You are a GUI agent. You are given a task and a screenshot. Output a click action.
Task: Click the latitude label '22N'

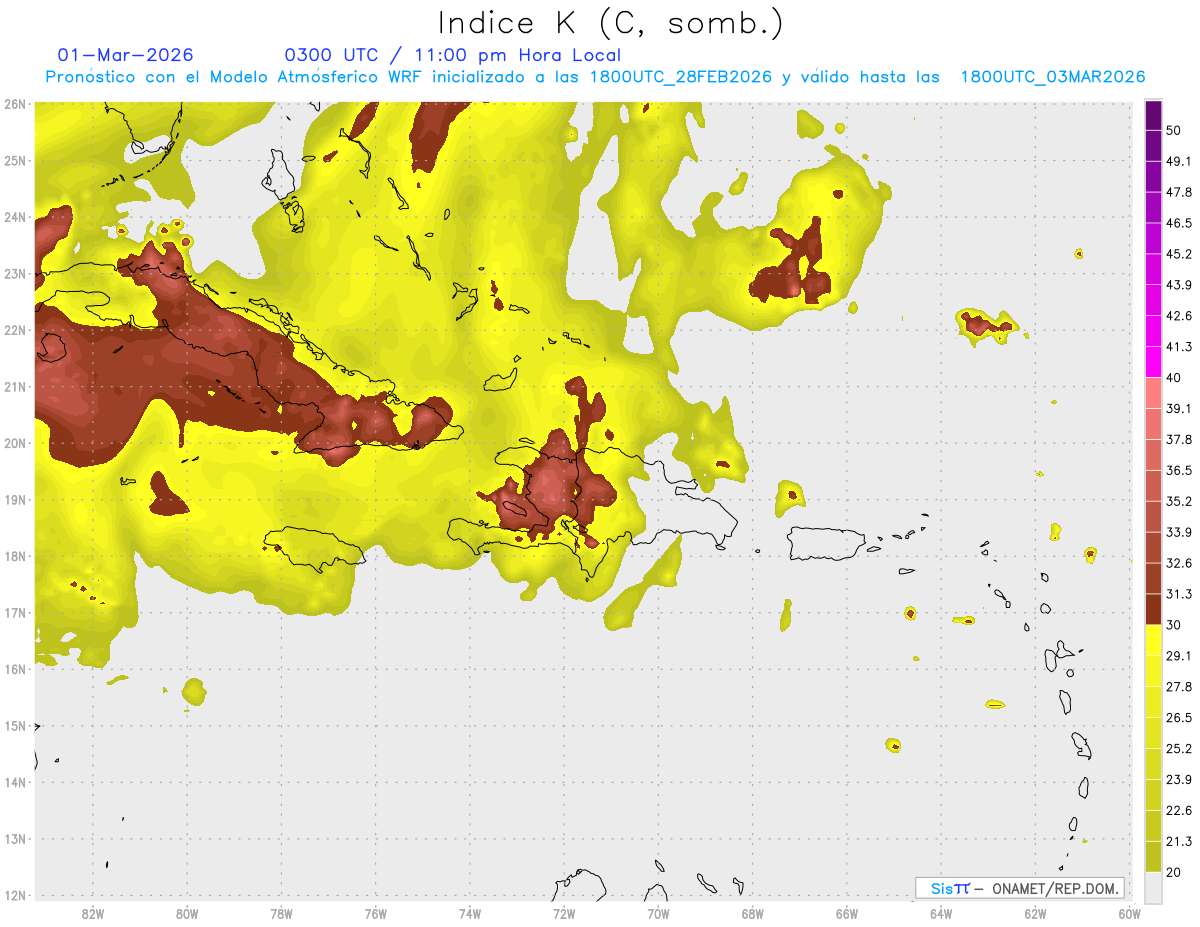(15, 330)
